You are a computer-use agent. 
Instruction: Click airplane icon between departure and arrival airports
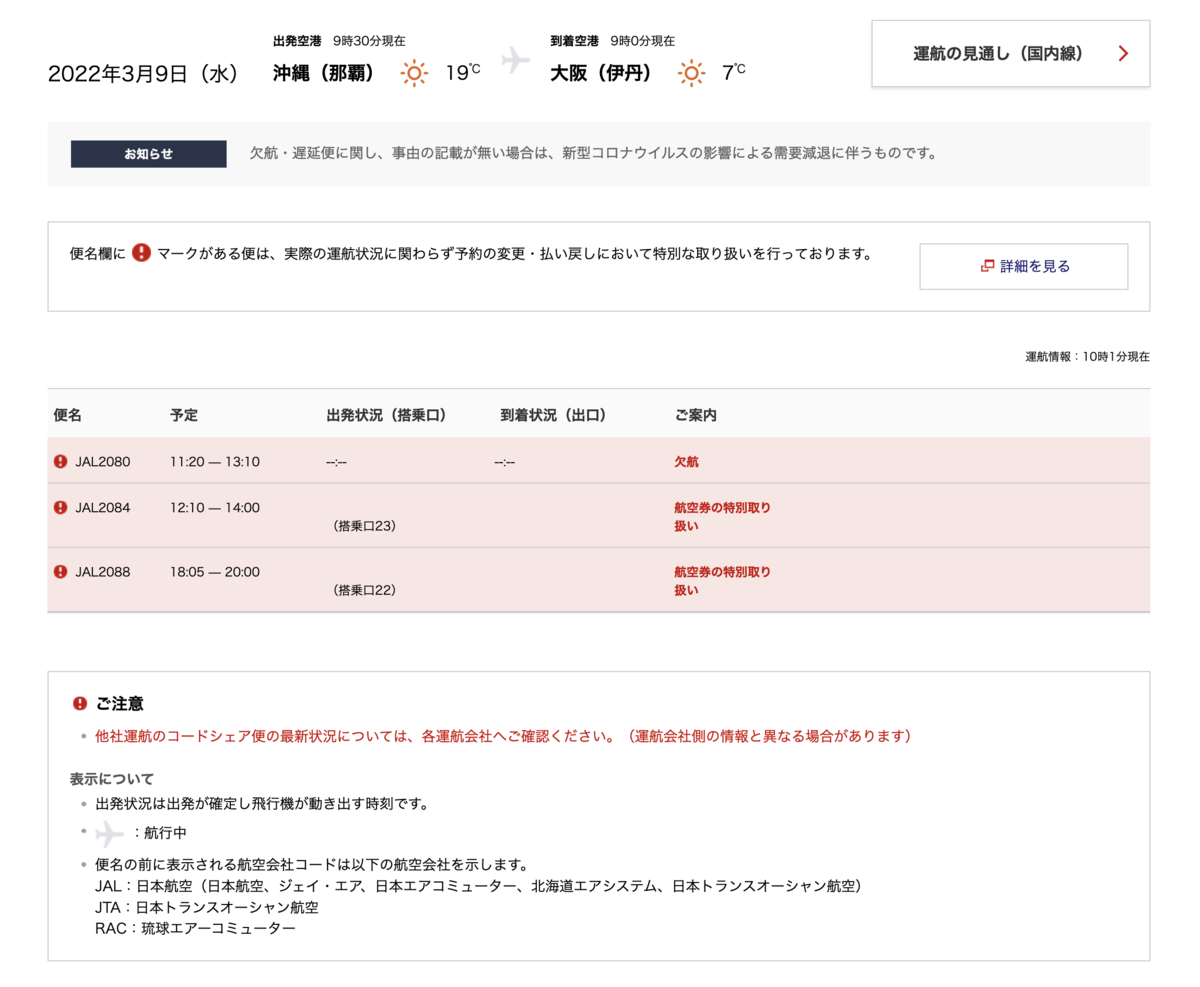click(515, 60)
